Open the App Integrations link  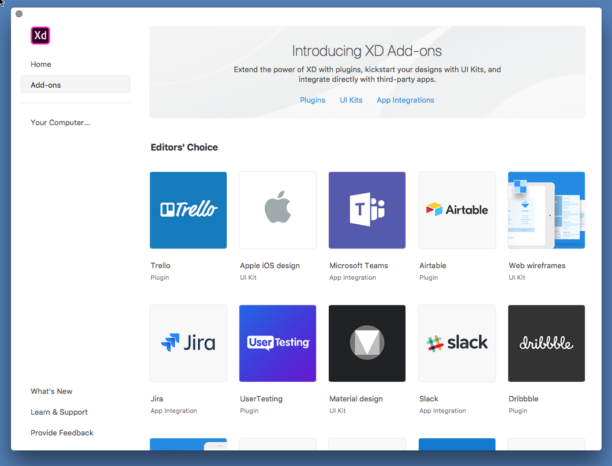click(405, 100)
